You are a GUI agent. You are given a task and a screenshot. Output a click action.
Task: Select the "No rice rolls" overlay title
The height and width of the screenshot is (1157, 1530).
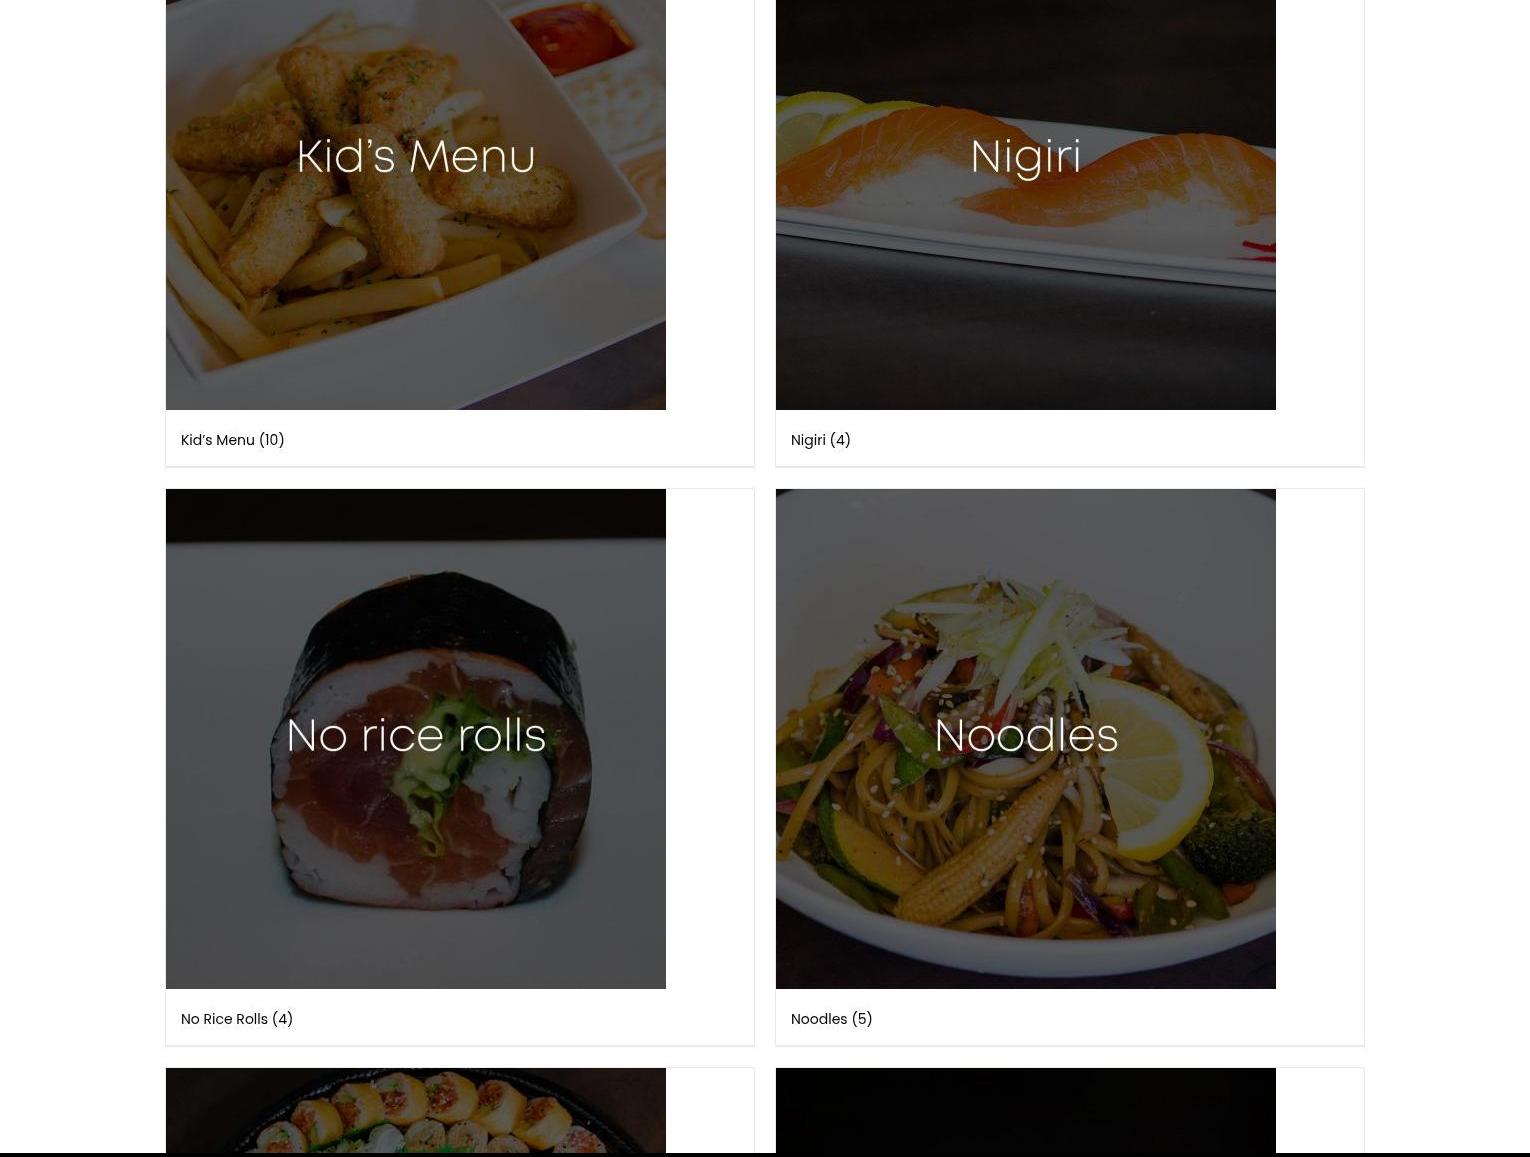416,736
